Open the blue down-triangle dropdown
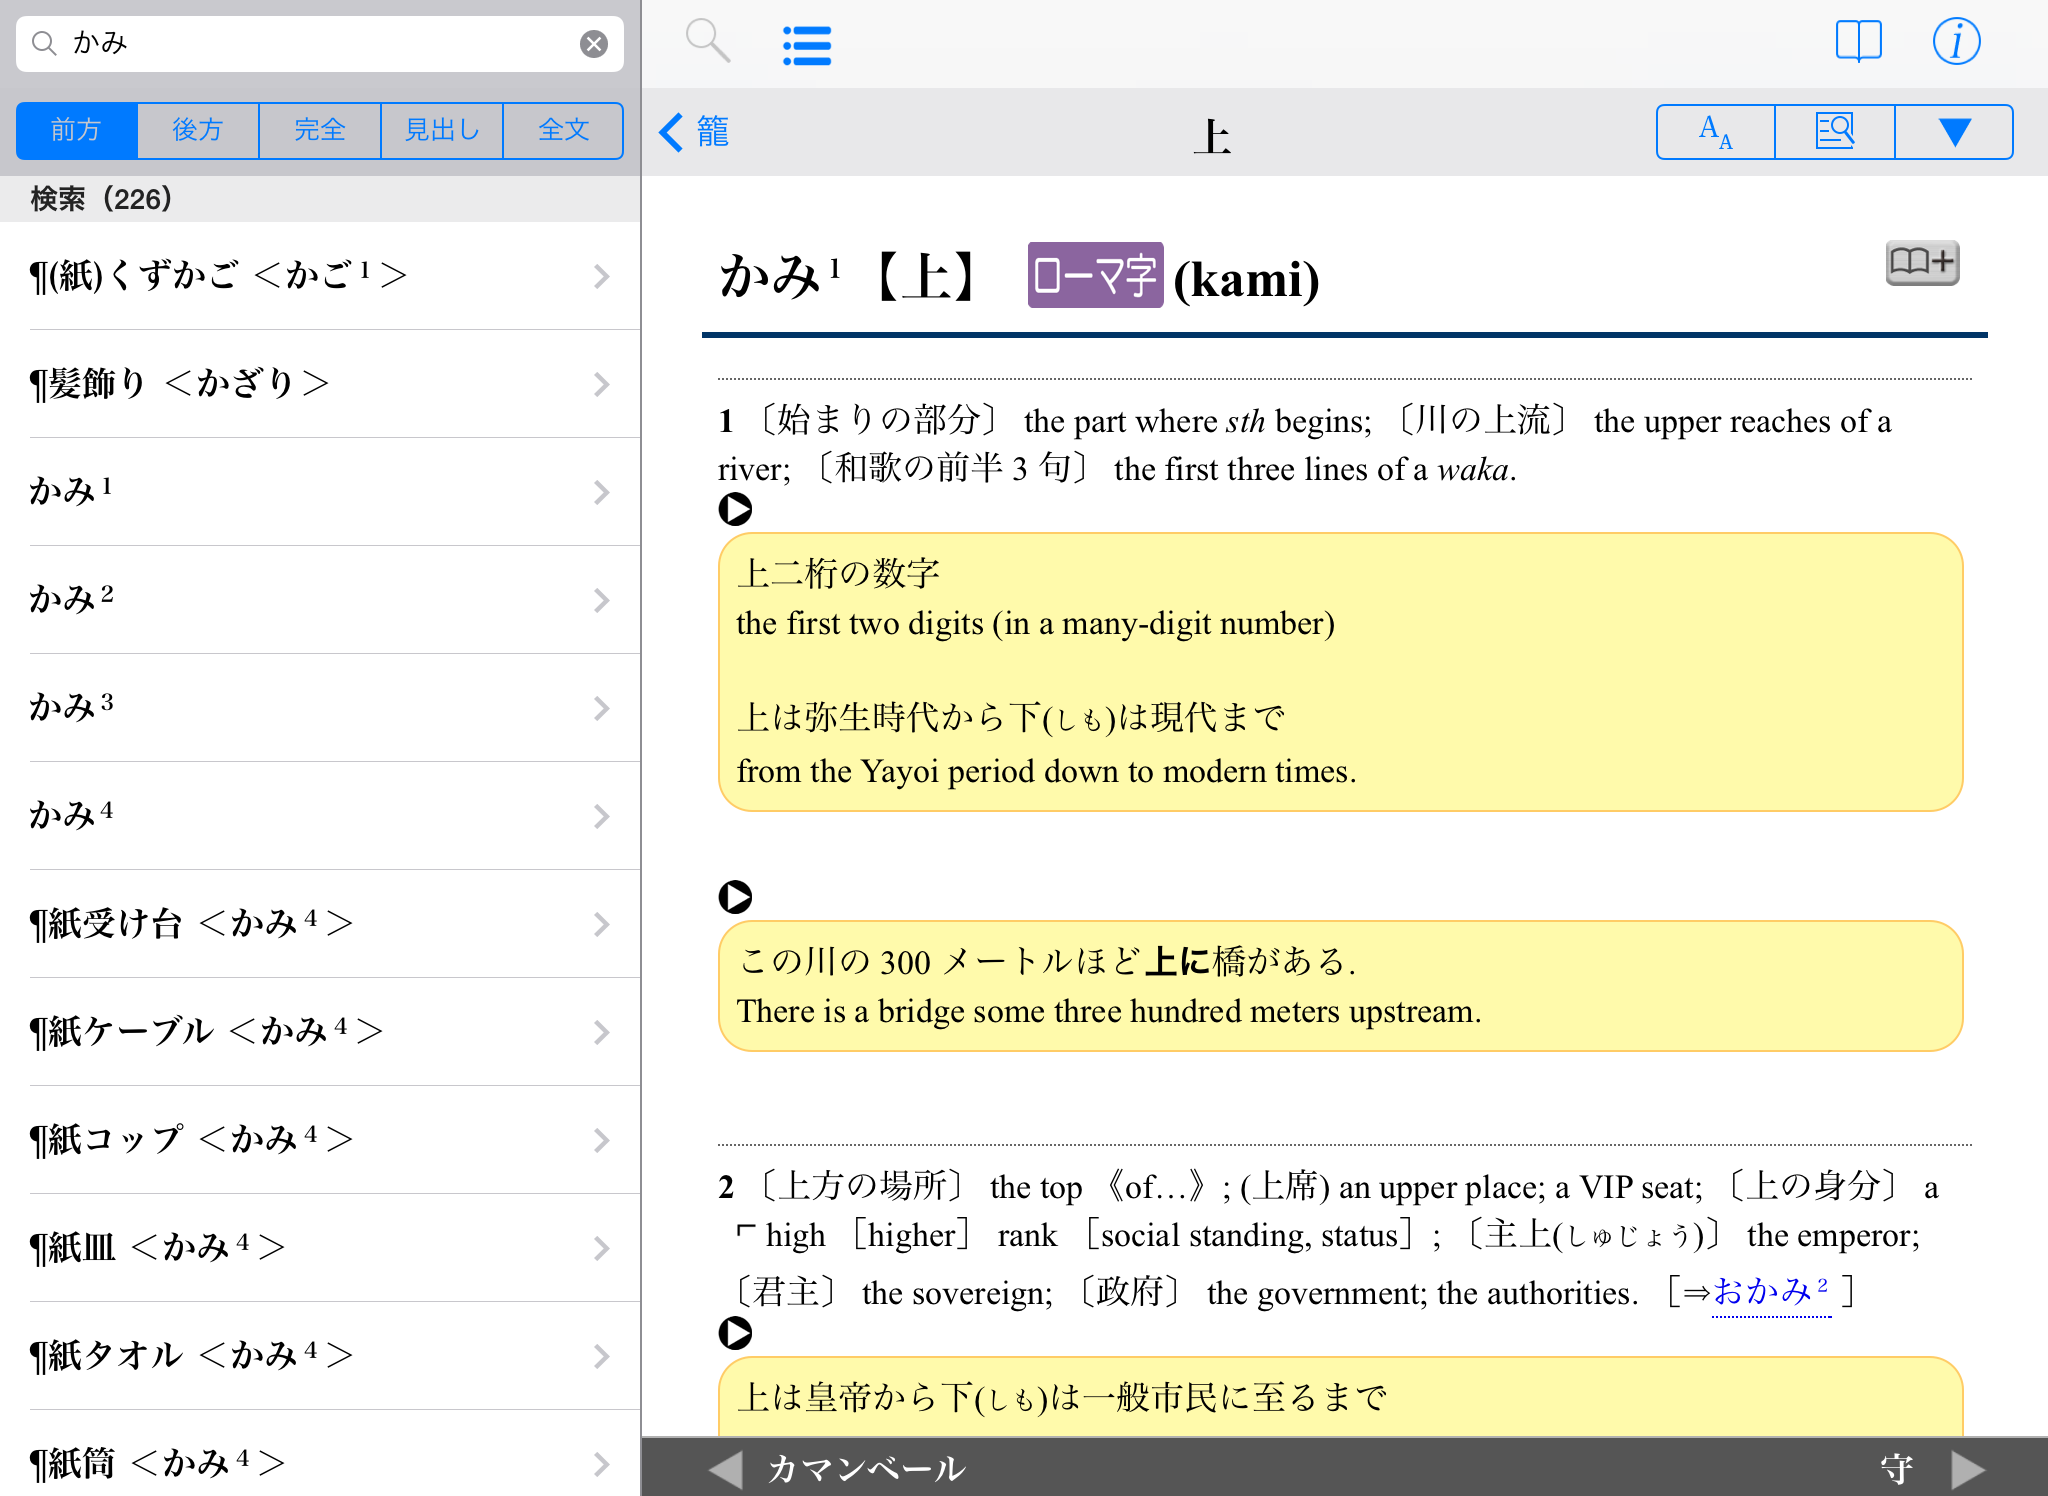The width and height of the screenshot is (2048, 1496). pos(1954,132)
